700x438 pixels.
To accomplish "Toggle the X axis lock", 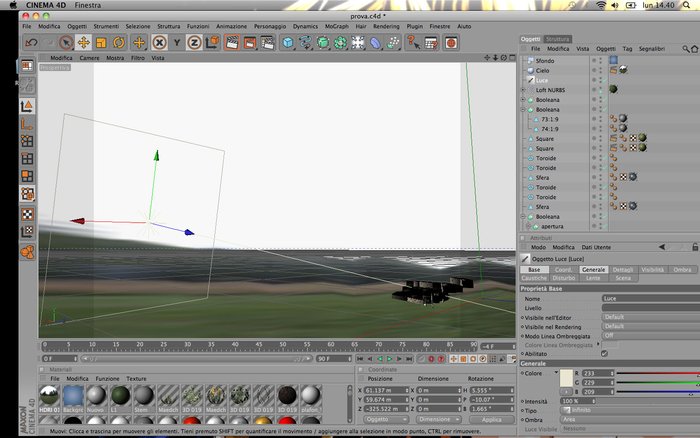I will (x=159, y=43).
